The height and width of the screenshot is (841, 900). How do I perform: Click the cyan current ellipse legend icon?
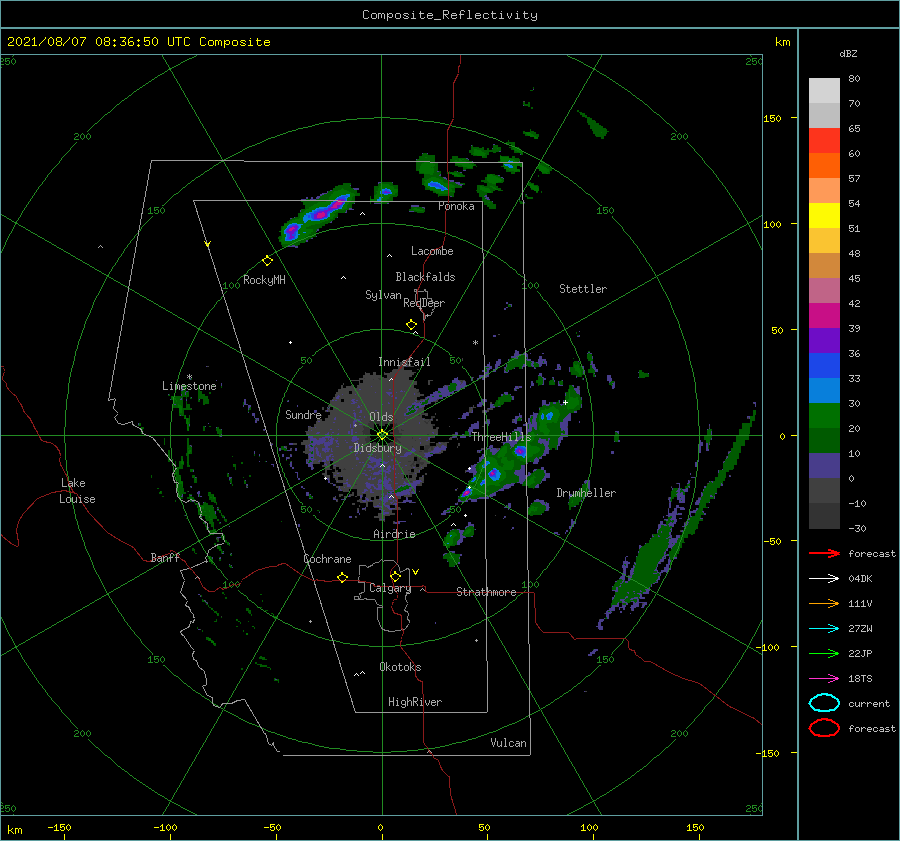click(x=824, y=703)
